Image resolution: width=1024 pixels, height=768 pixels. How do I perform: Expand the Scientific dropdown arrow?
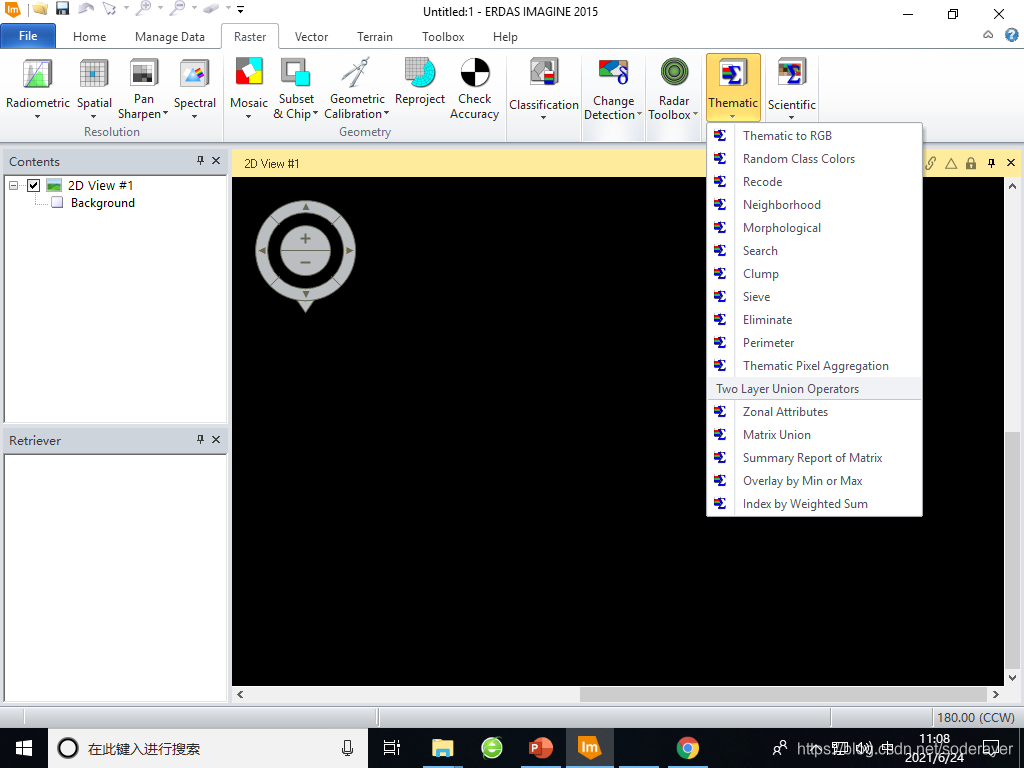coord(792,118)
